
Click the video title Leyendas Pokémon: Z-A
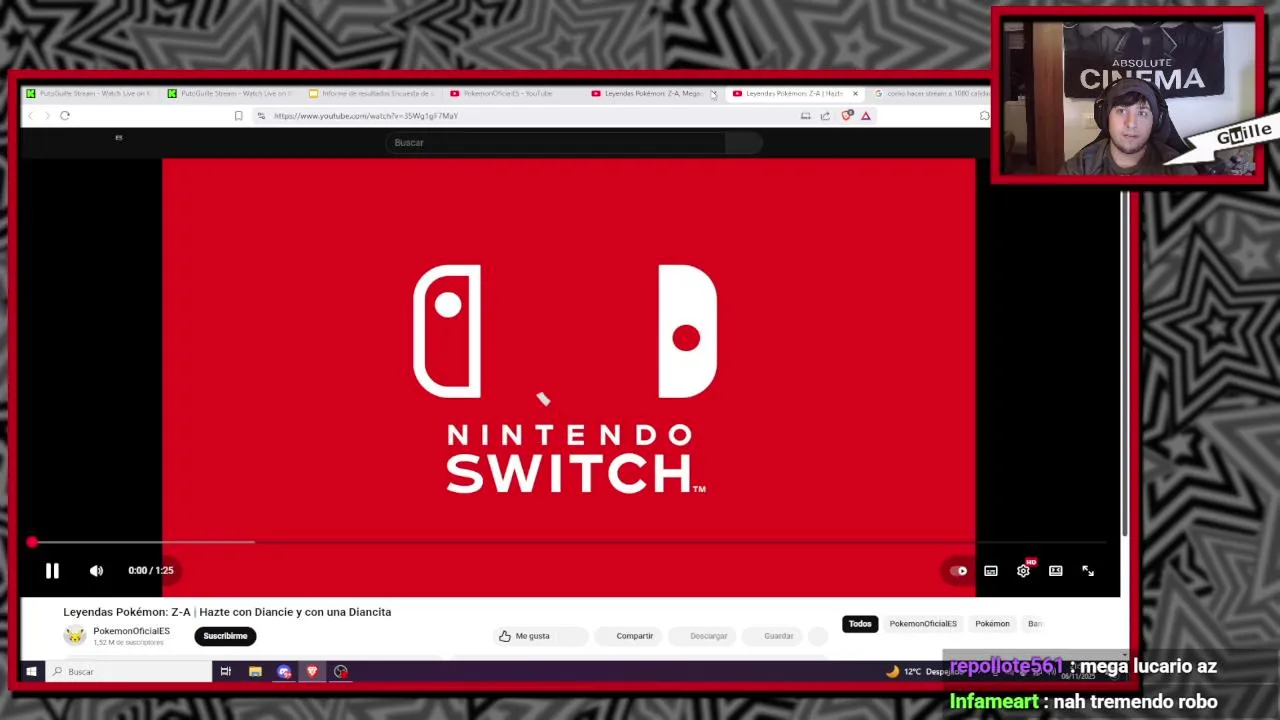227,612
